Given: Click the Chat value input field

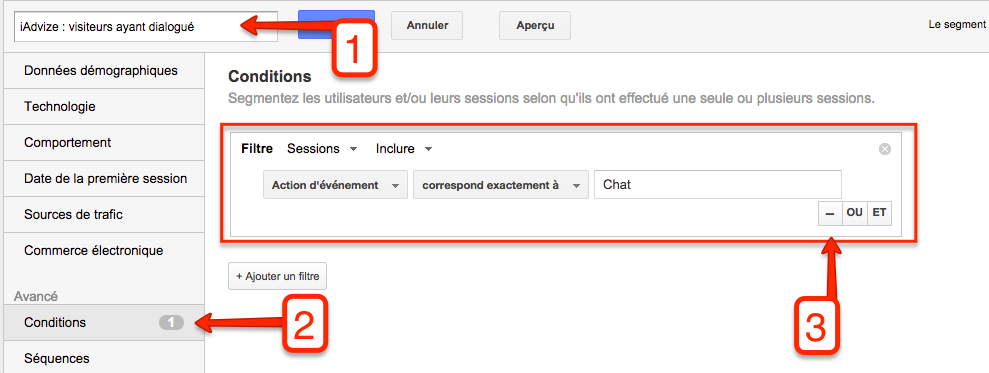Looking at the screenshot, I should 718,185.
